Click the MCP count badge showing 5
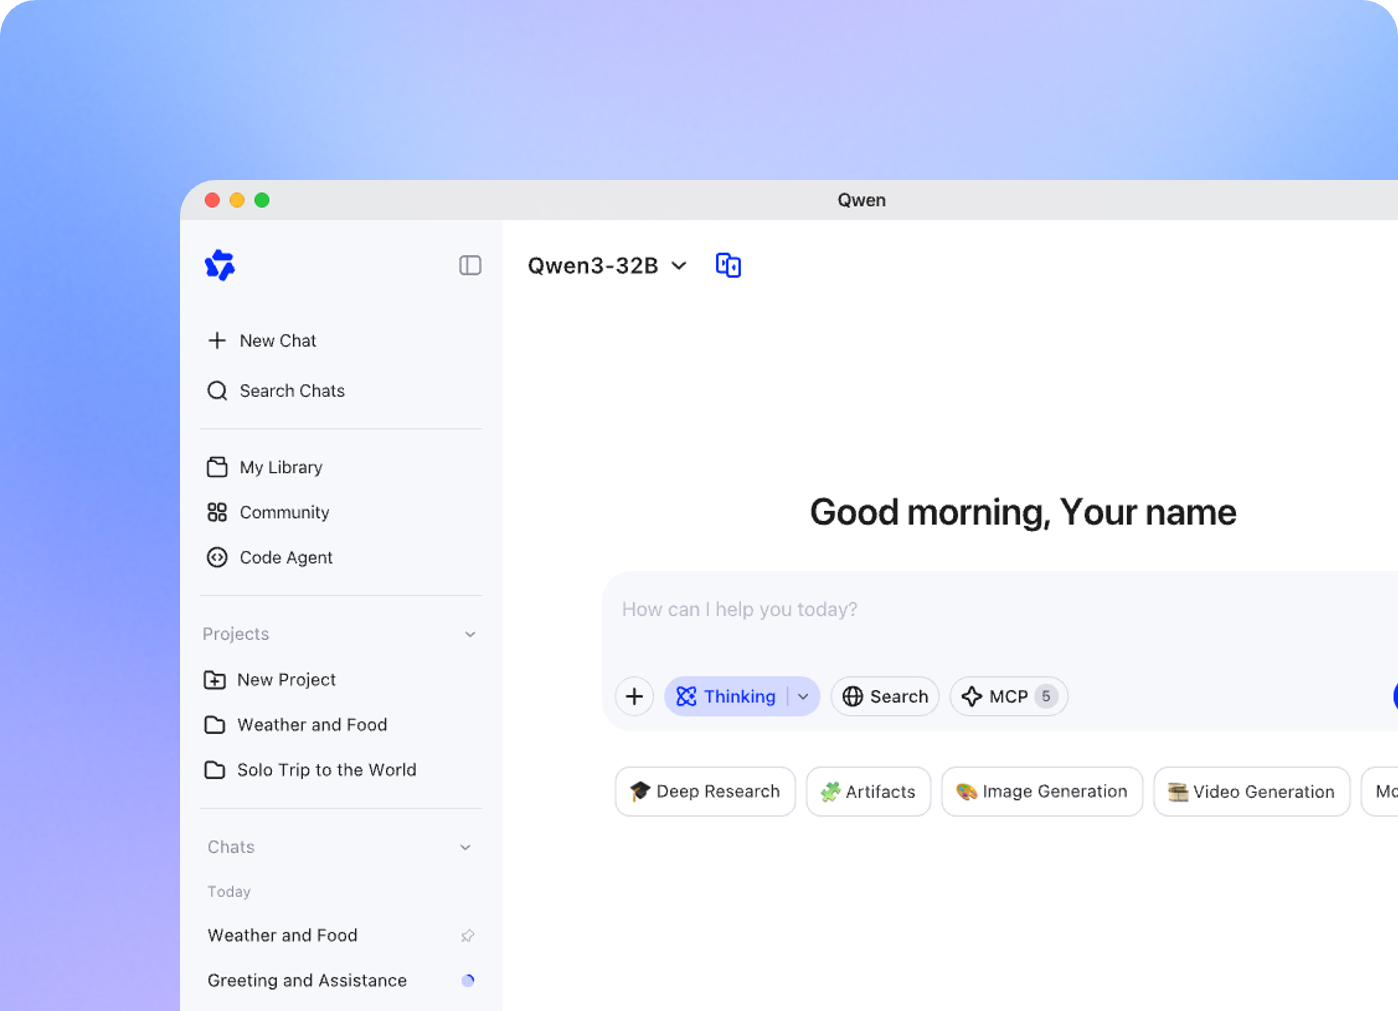The width and height of the screenshot is (1398, 1011). coord(1046,696)
